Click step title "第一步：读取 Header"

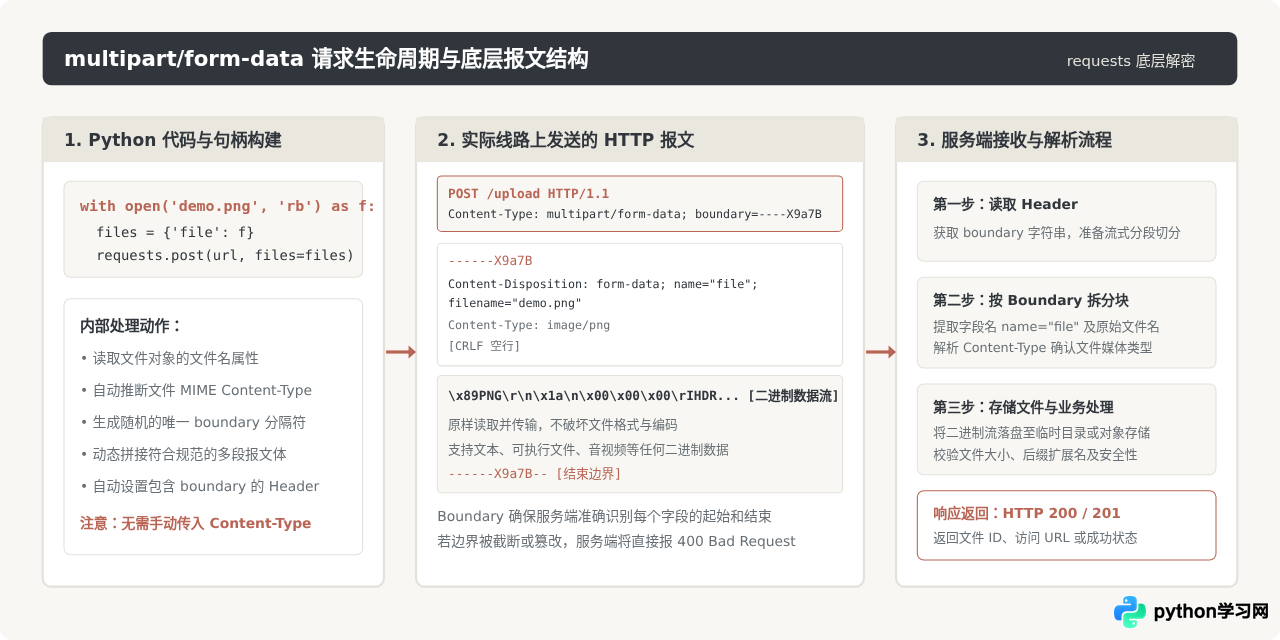pos(1005,204)
